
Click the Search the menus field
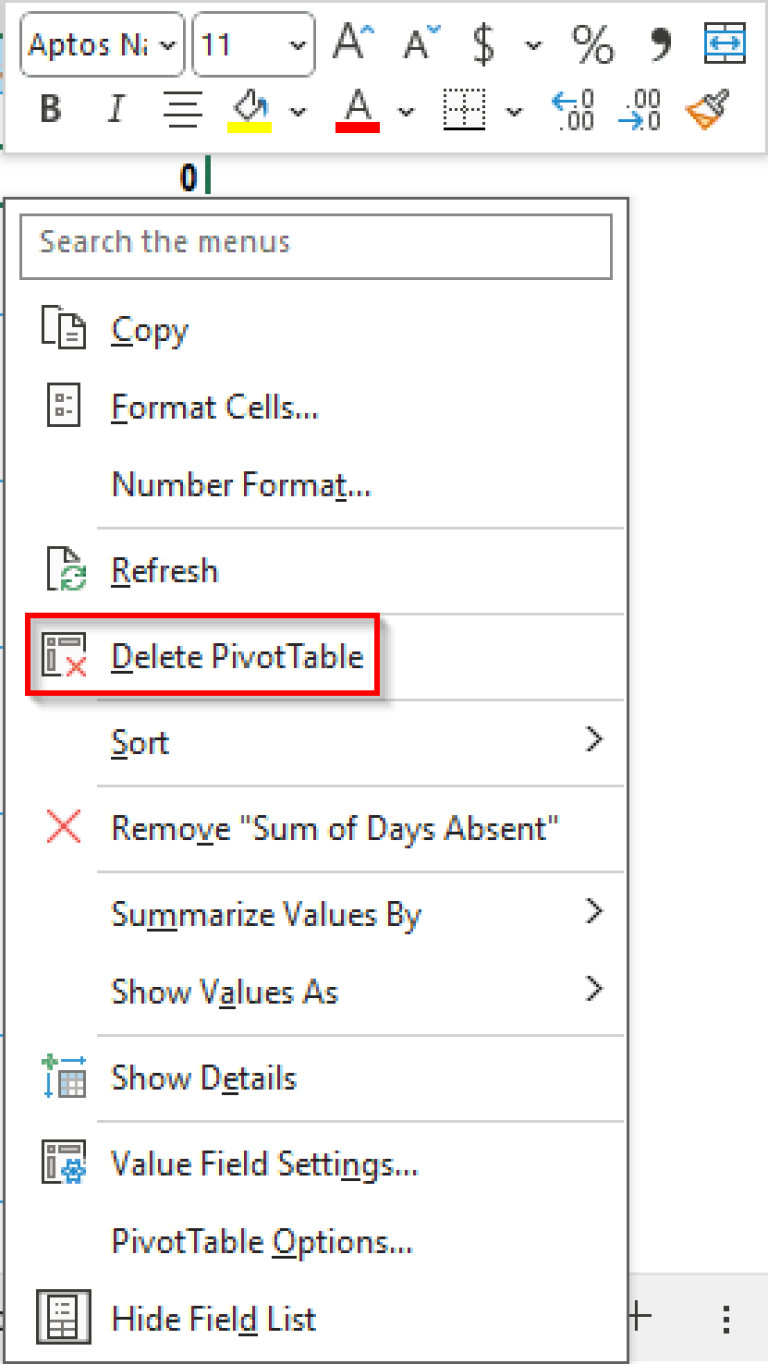pyautogui.click(x=316, y=246)
